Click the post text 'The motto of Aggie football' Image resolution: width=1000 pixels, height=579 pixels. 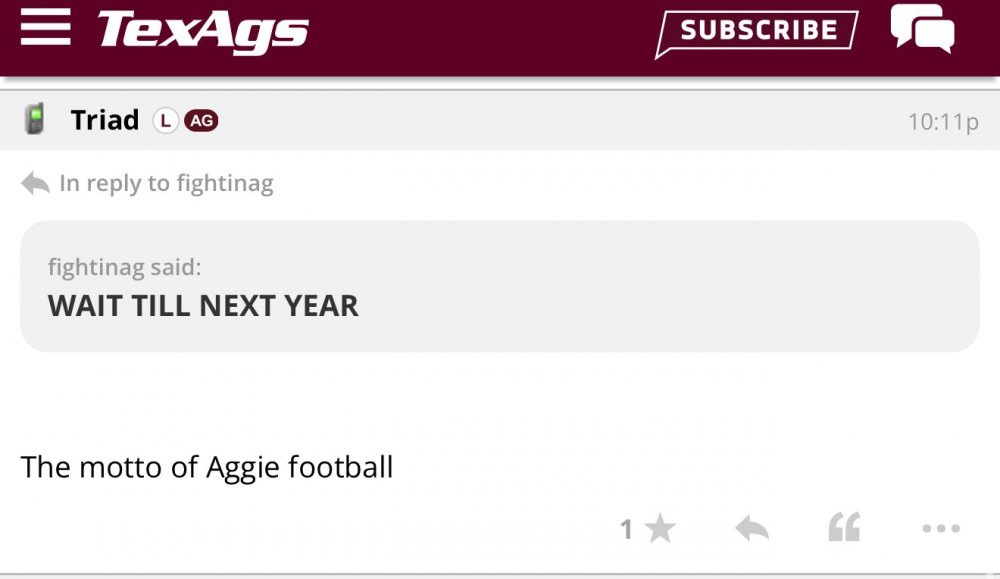[207, 467]
